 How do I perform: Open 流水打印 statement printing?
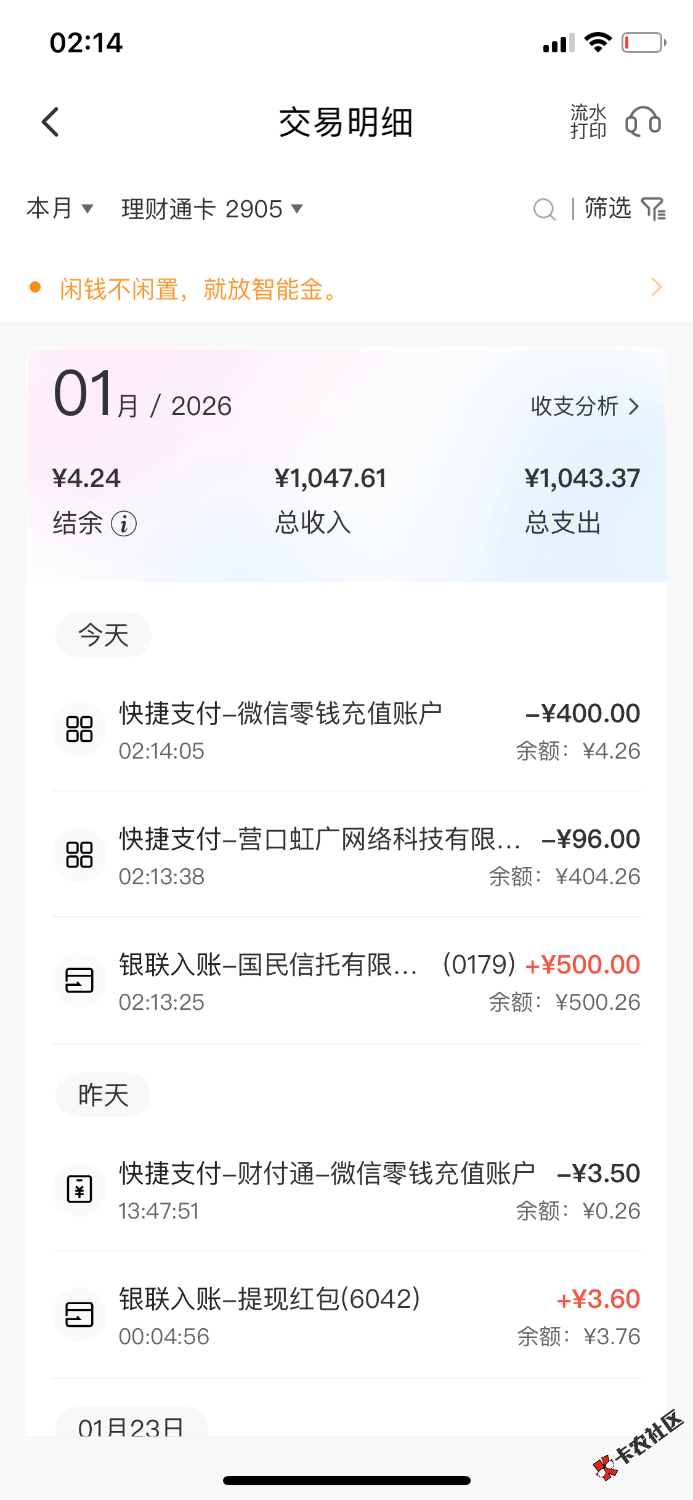click(x=588, y=122)
